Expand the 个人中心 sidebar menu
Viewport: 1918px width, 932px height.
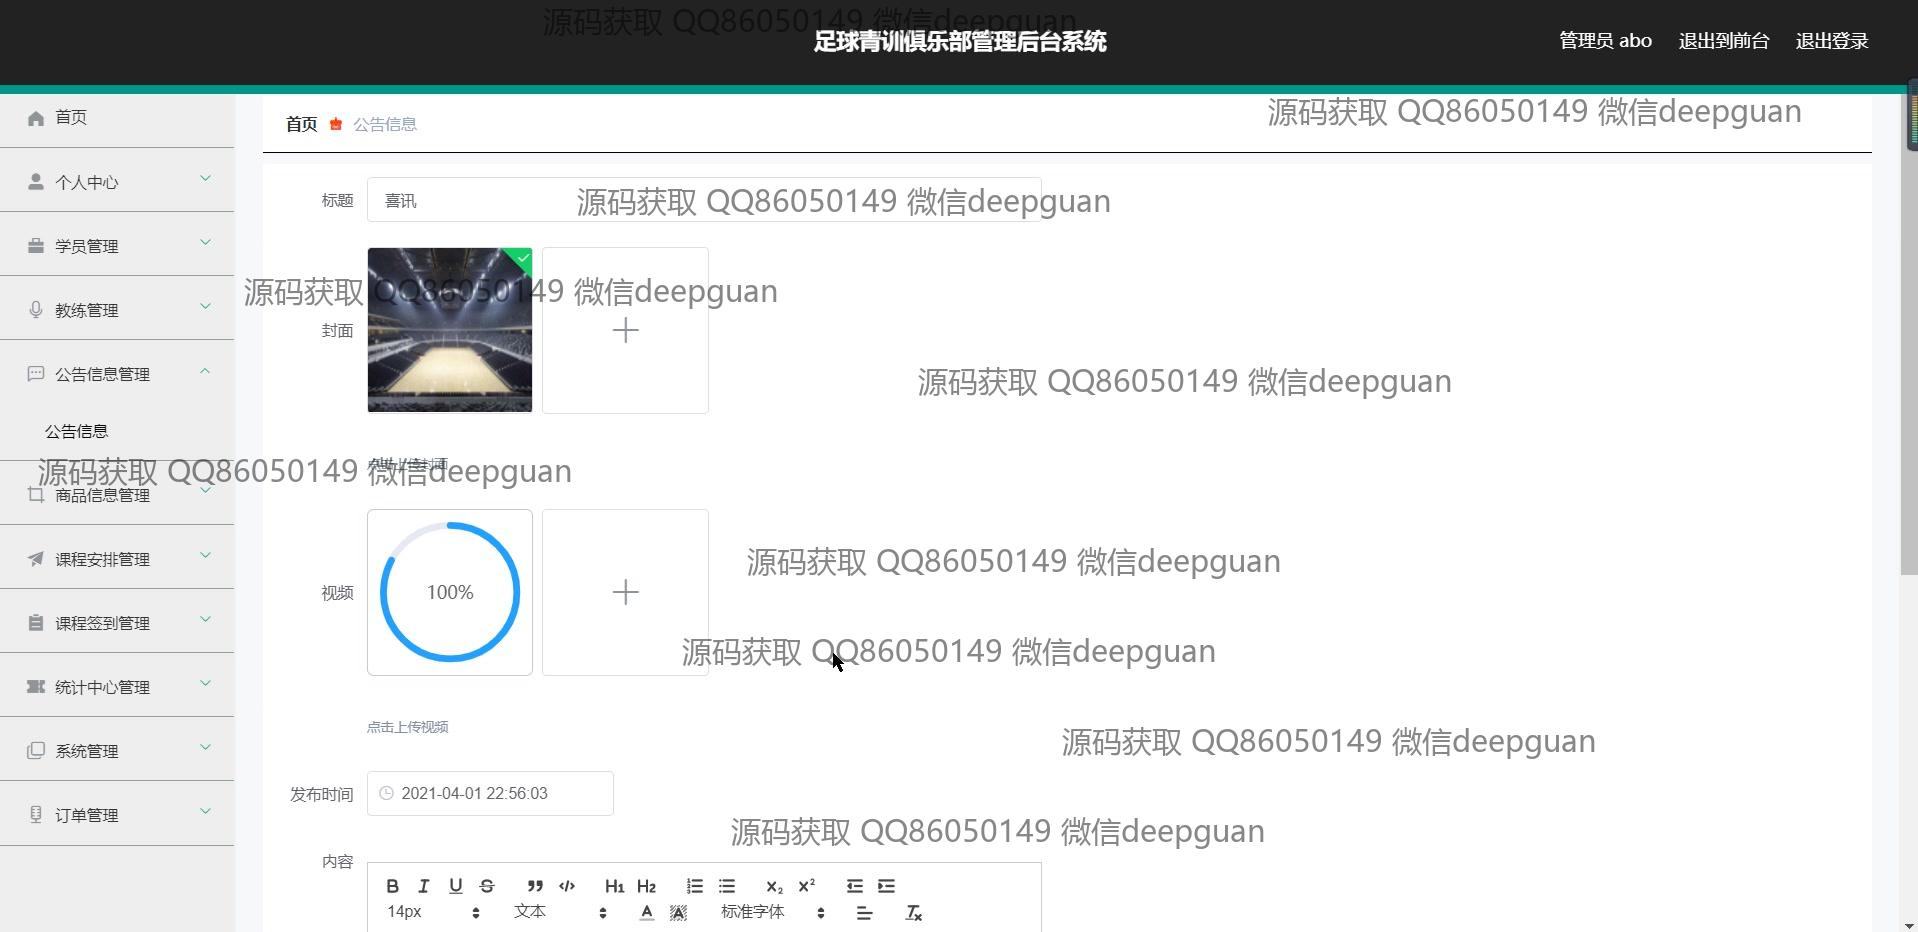click(x=117, y=181)
